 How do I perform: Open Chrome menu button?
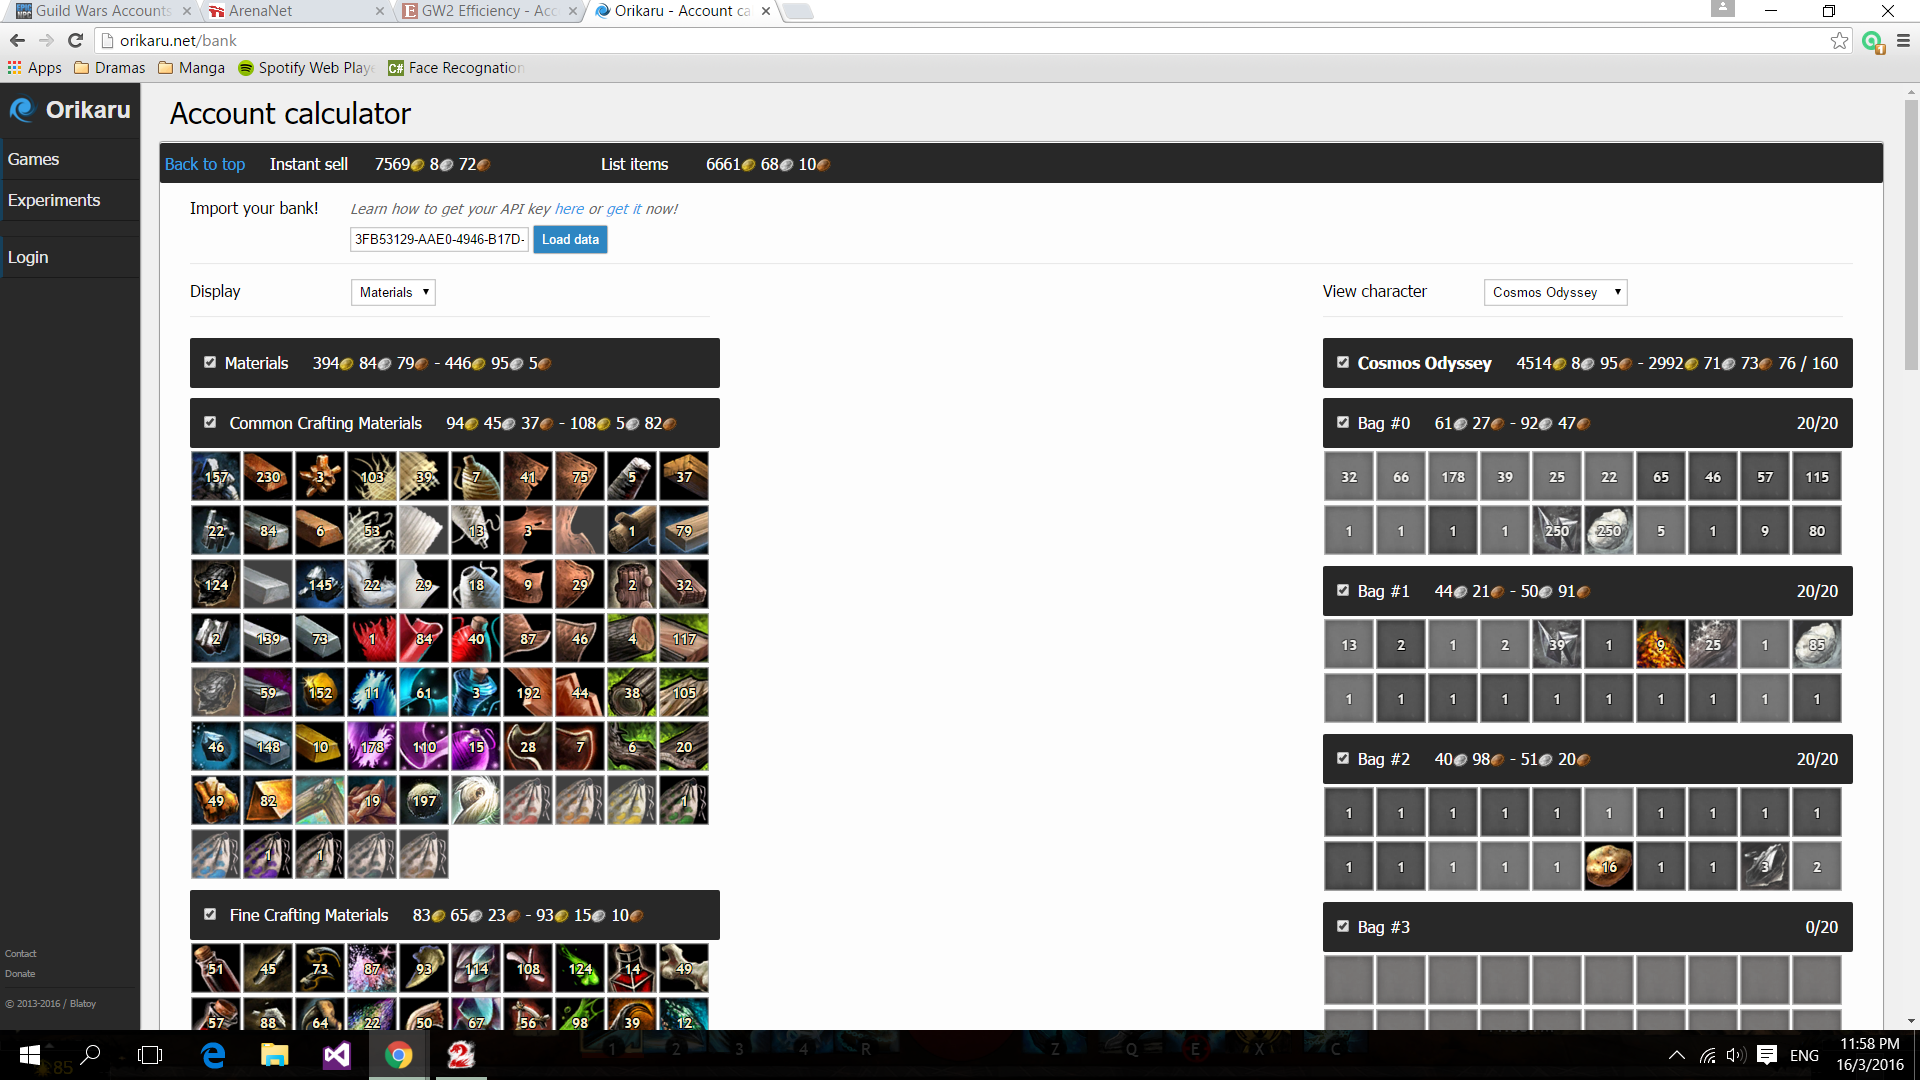click(1903, 41)
